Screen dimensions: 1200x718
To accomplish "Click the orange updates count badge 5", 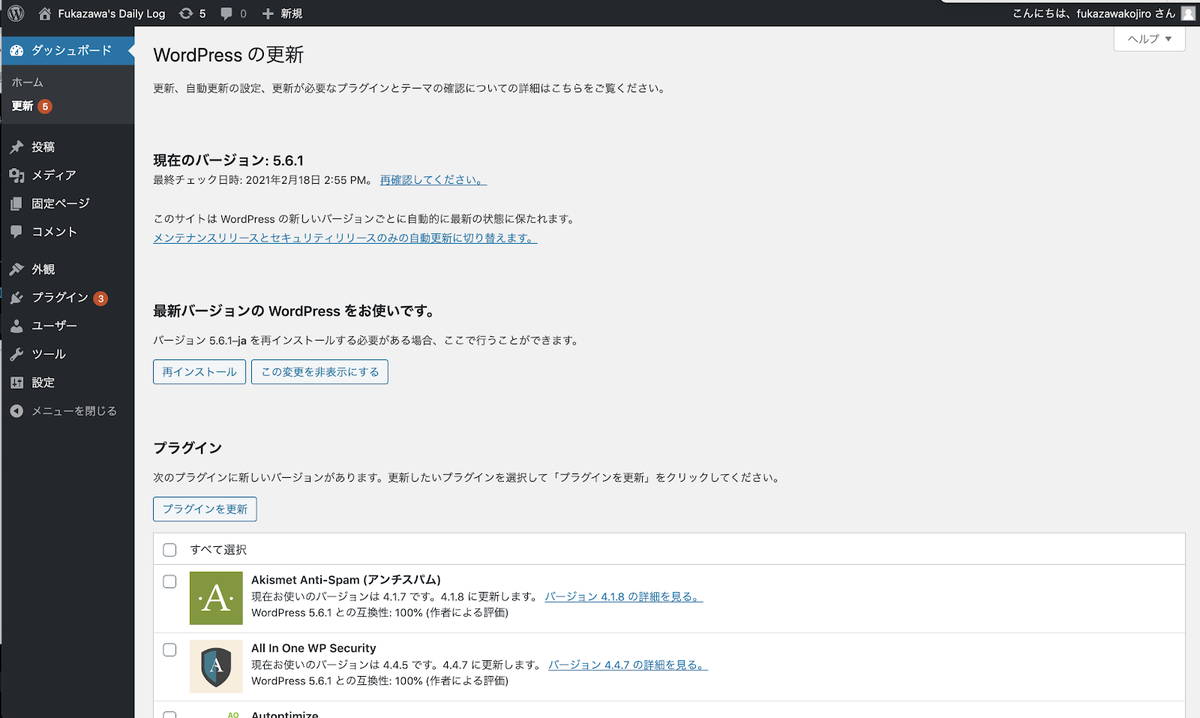I will 45,106.
